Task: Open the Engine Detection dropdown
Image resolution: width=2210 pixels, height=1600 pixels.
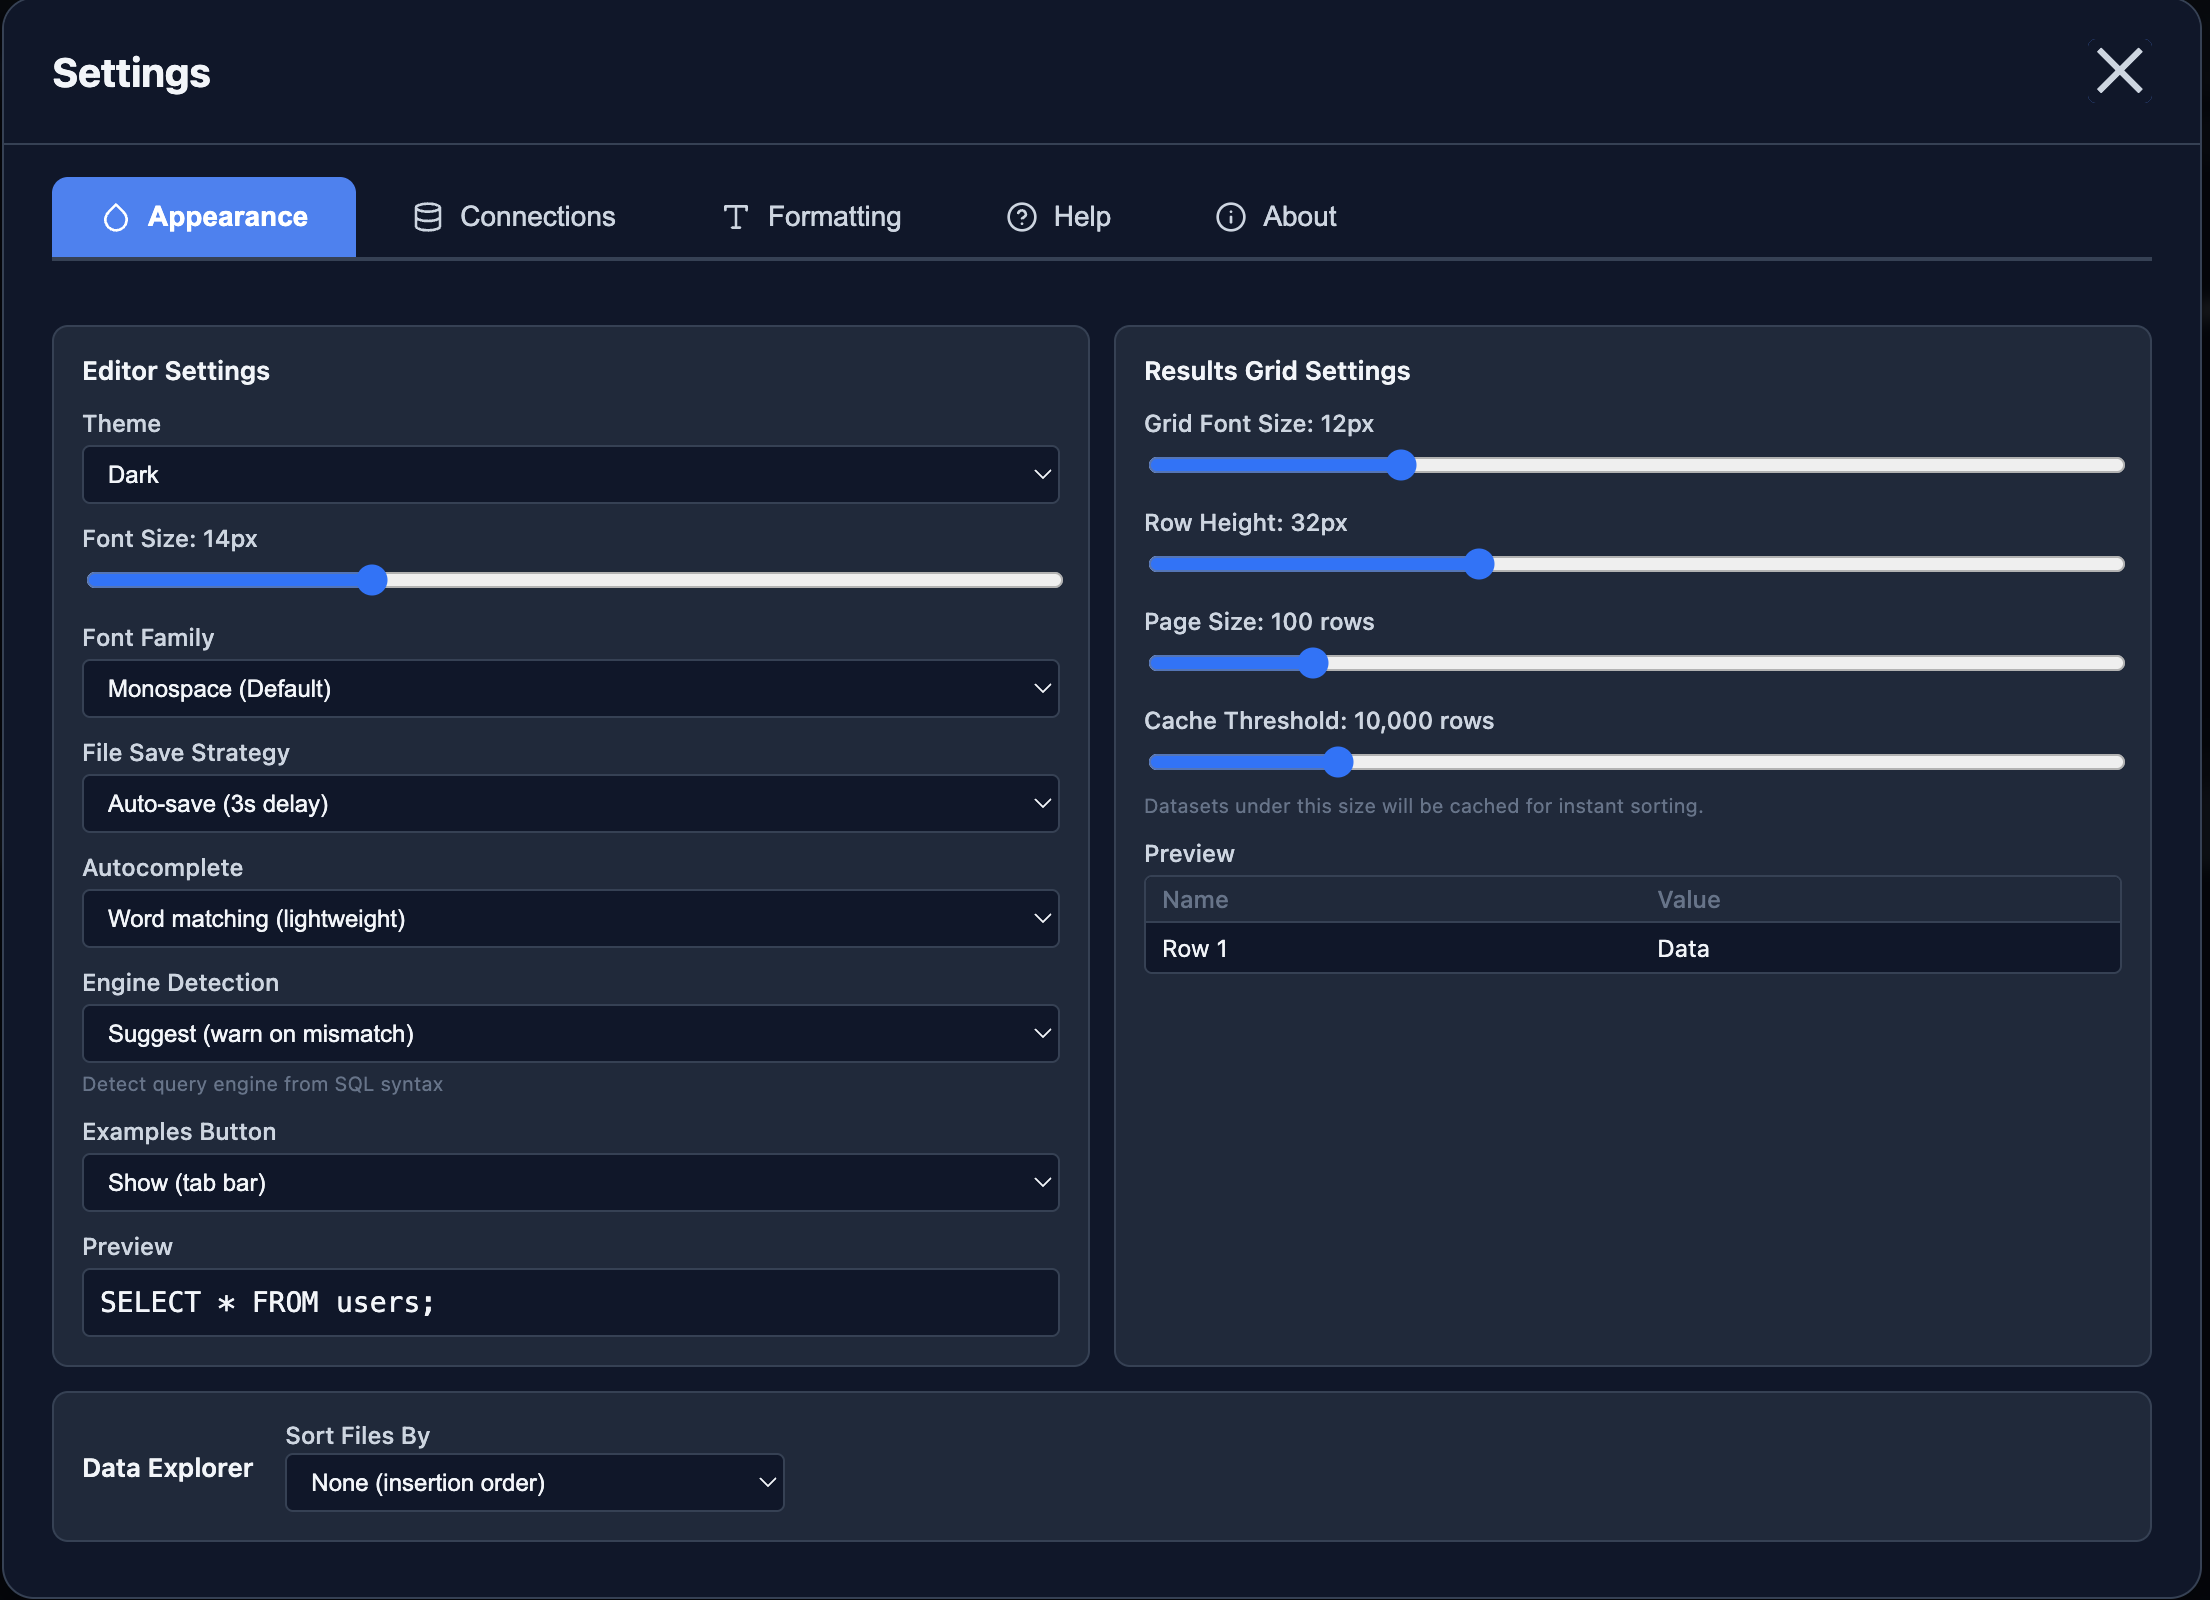Action: 570,1034
